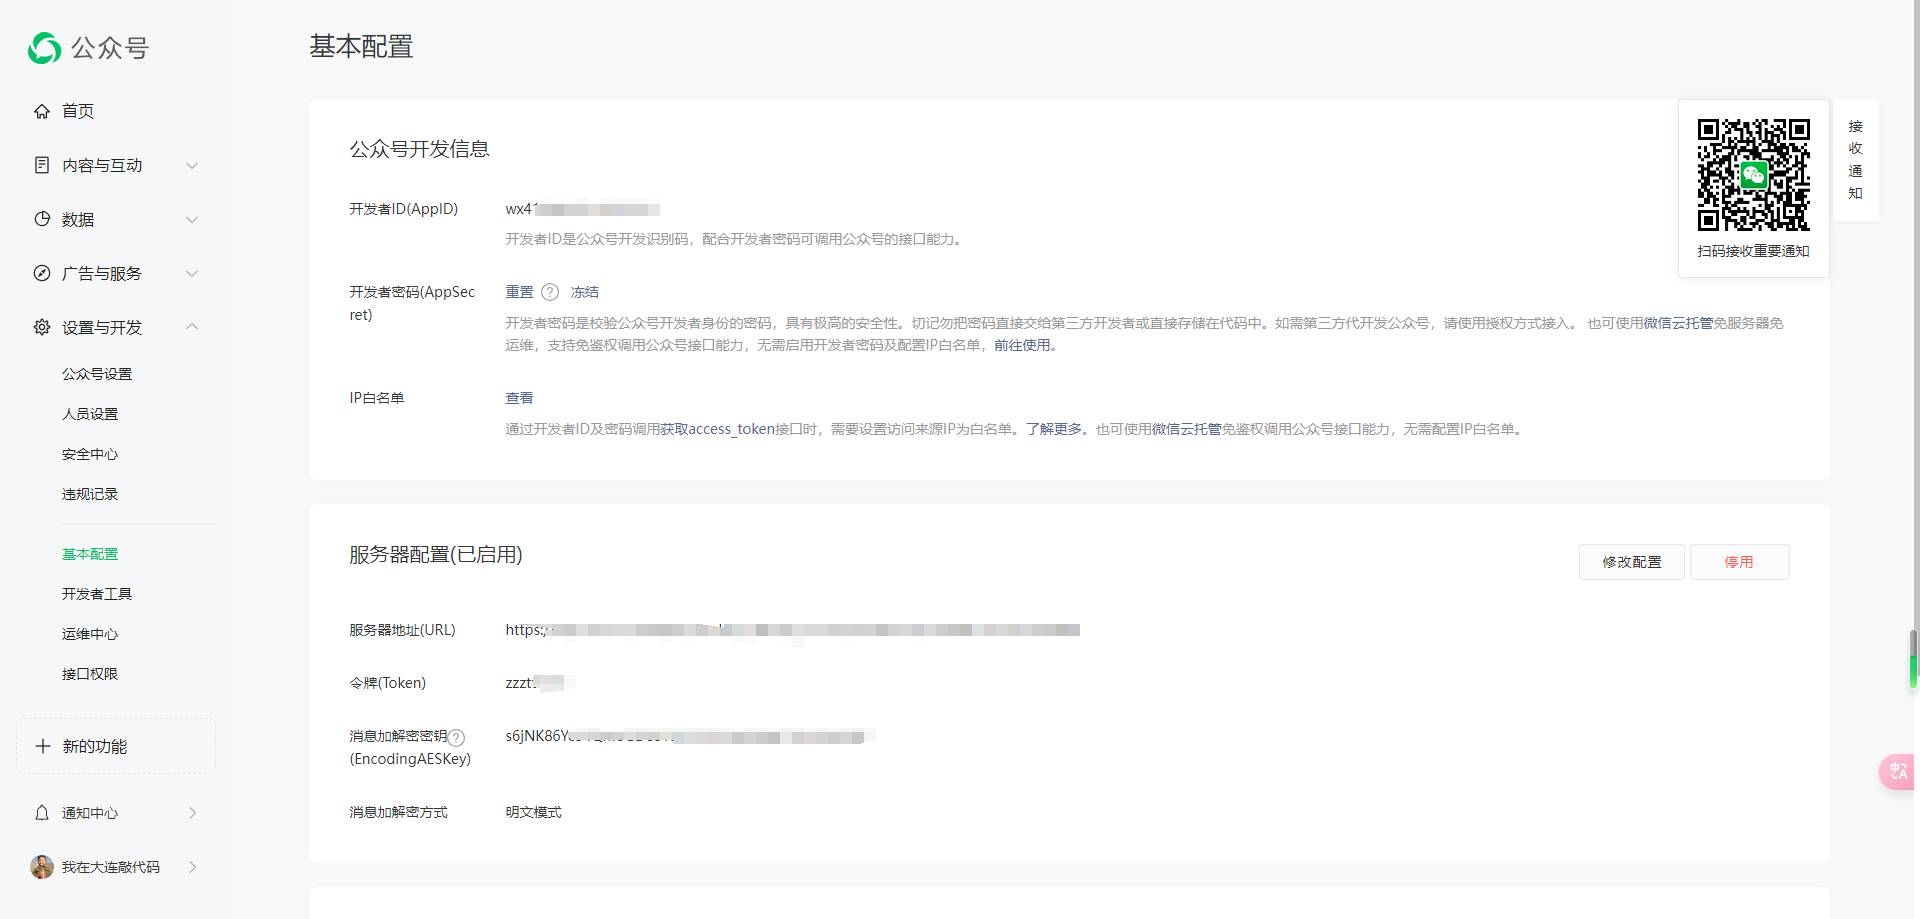Click 重置 to reset AppSecret
The height and width of the screenshot is (919, 1920).
[x=519, y=292]
